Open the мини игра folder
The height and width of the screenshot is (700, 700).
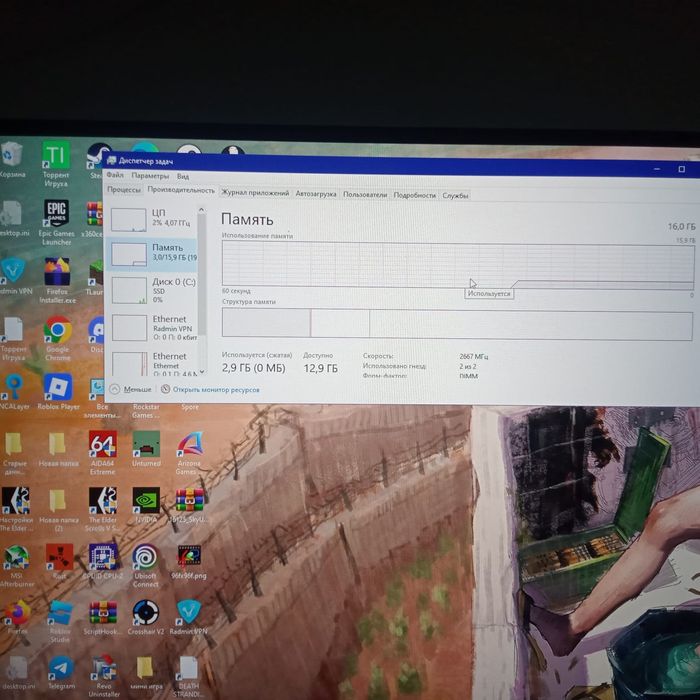click(146, 672)
